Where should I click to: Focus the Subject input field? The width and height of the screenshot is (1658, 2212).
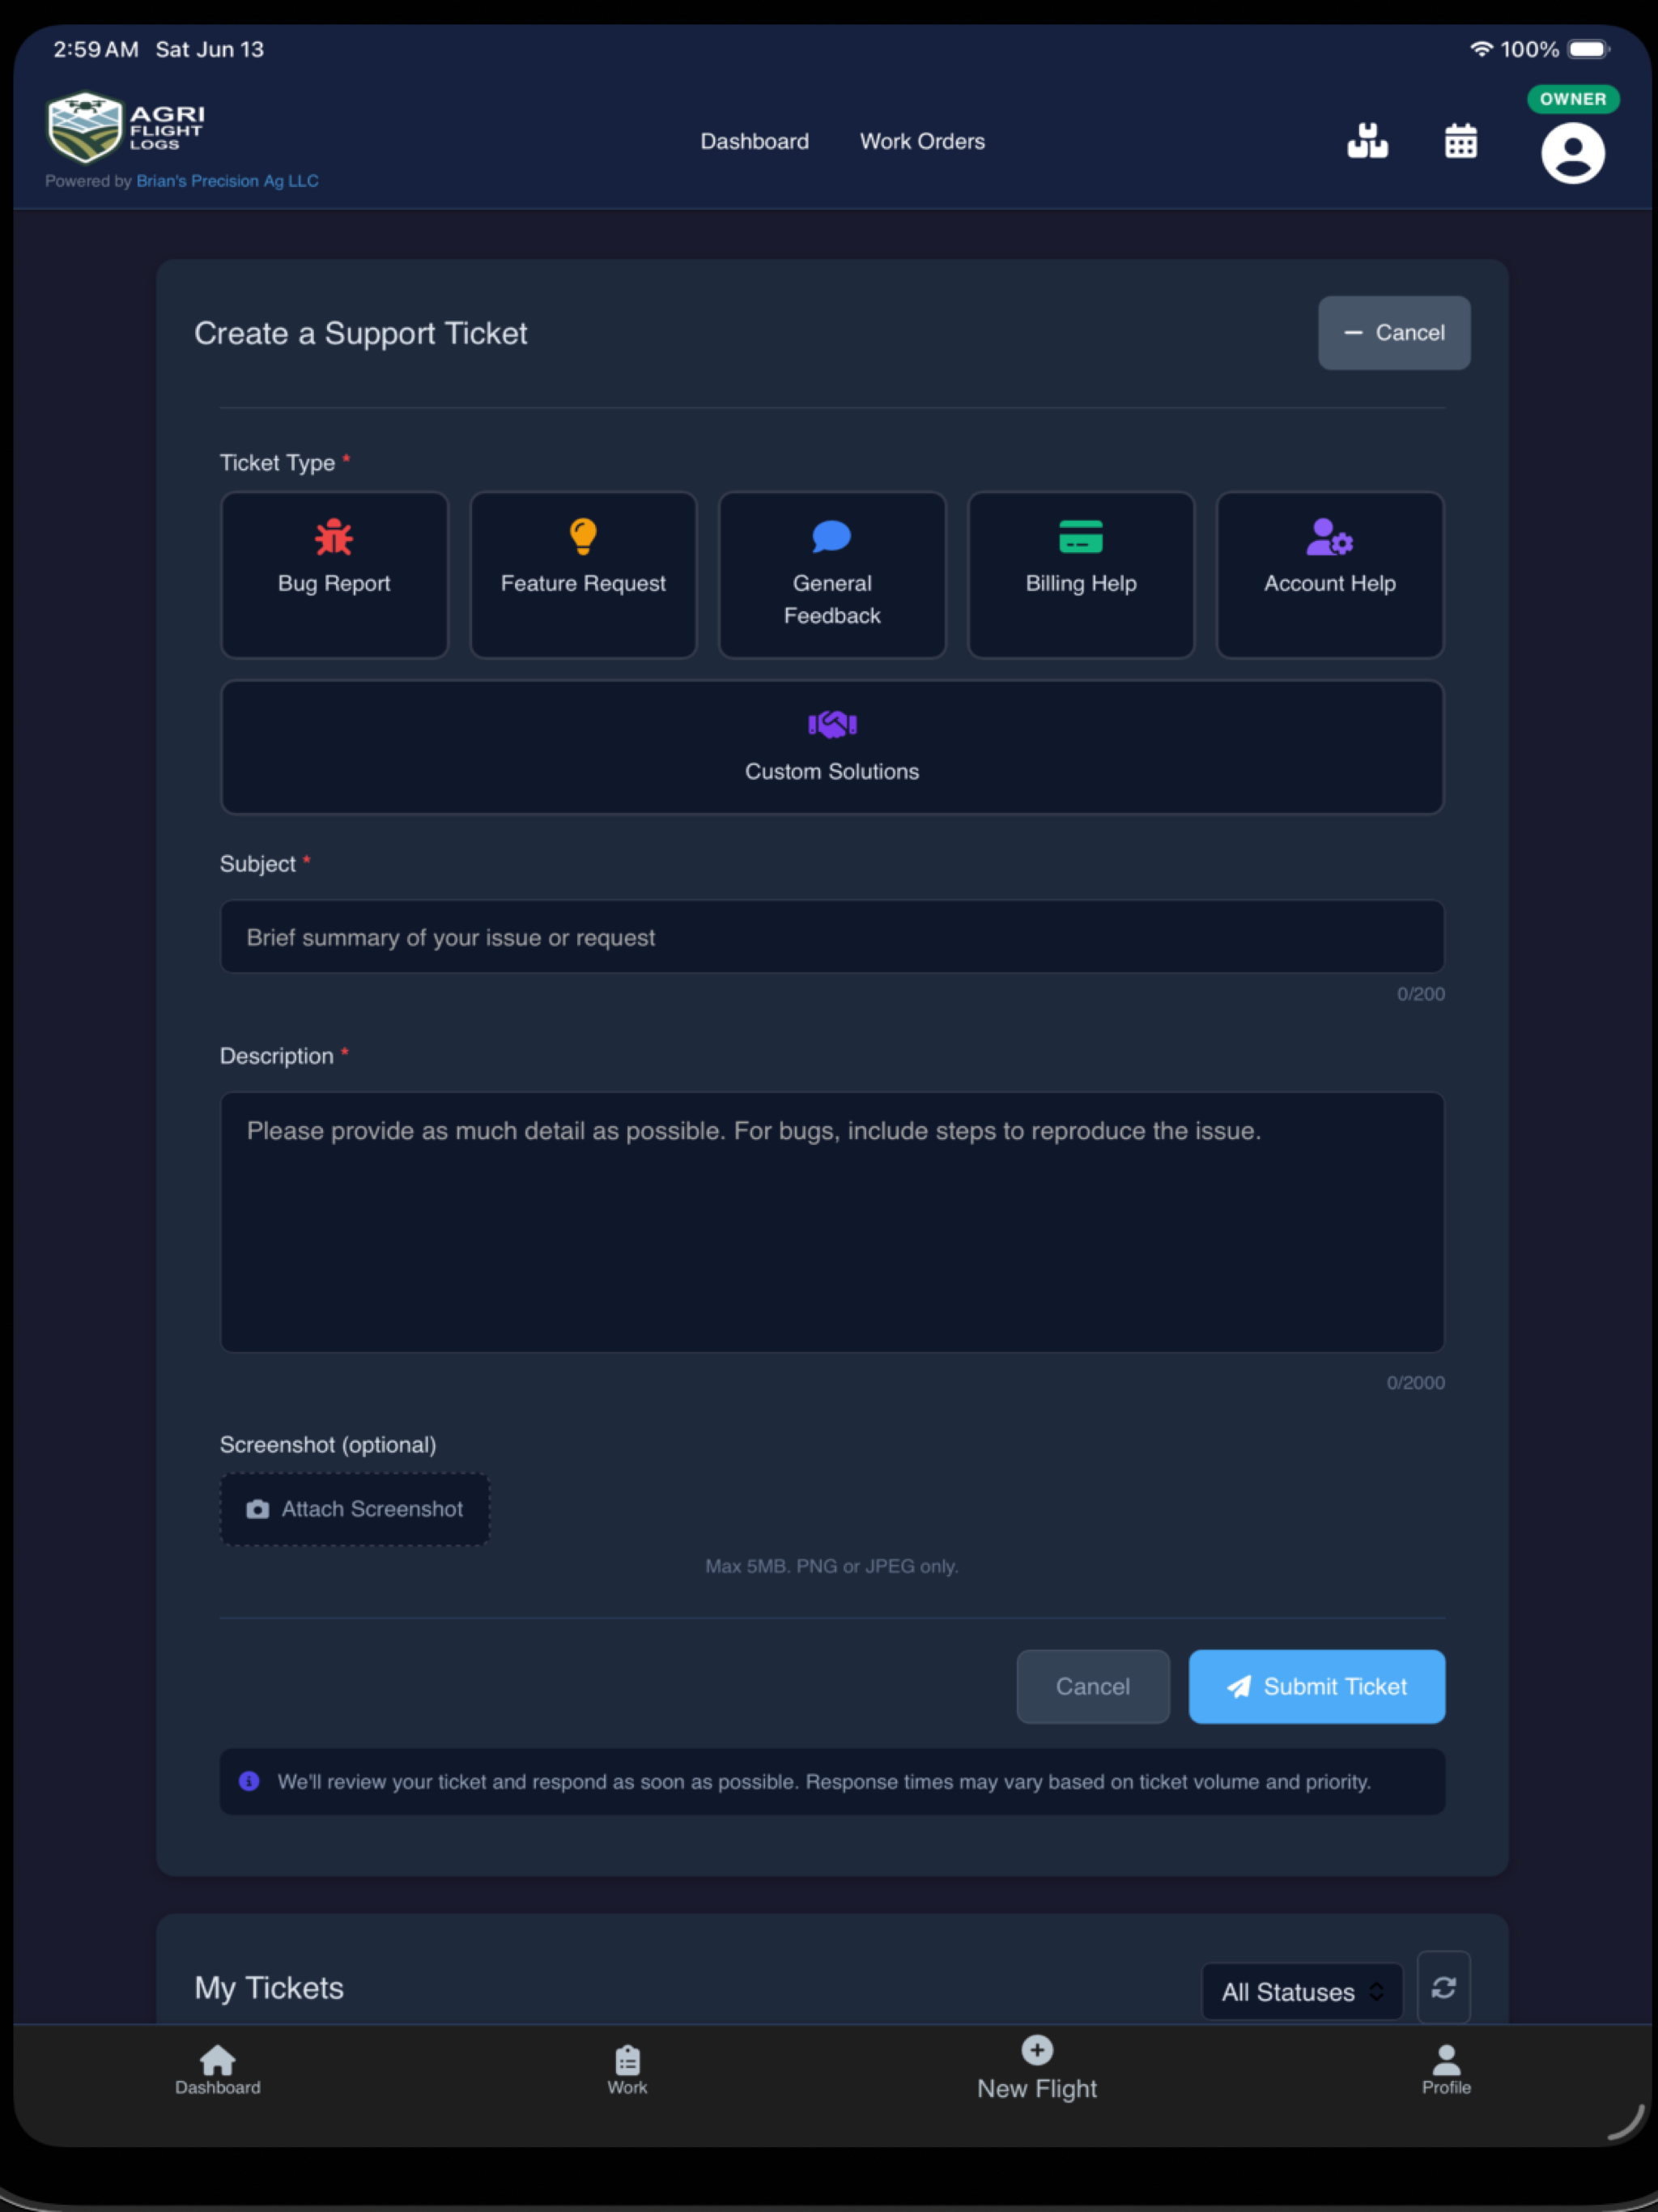pos(832,937)
